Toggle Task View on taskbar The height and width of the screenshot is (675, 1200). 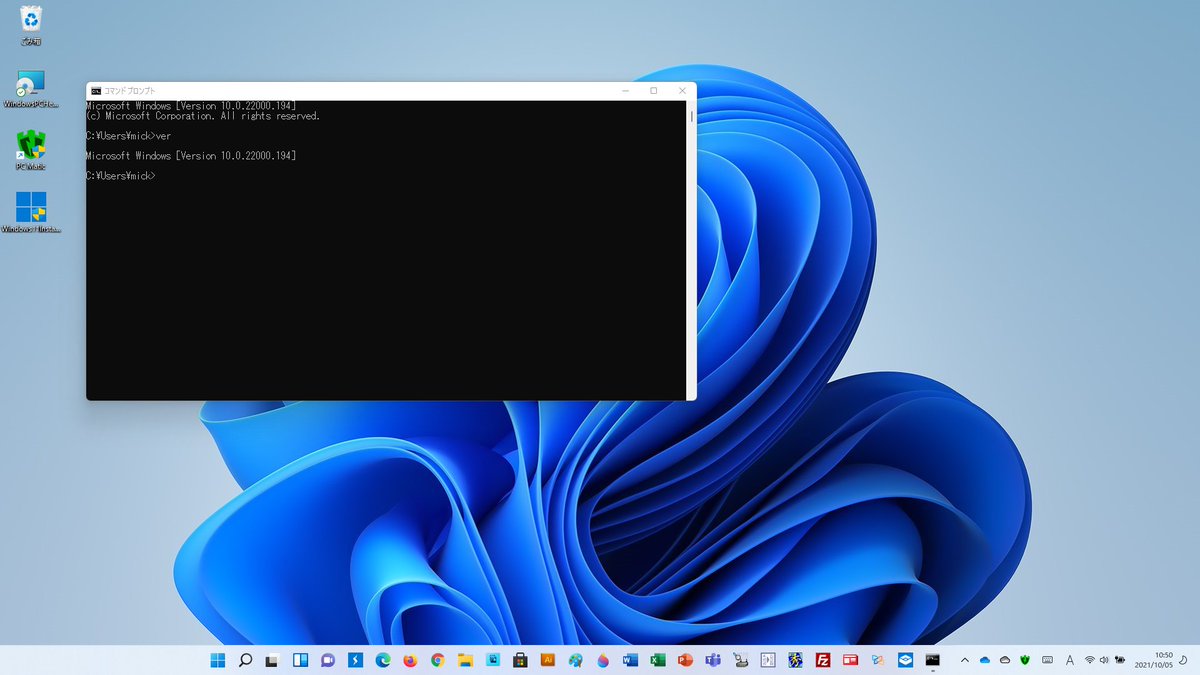[272, 660]
